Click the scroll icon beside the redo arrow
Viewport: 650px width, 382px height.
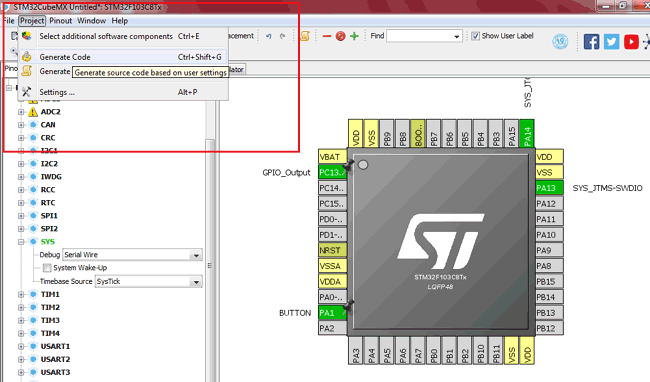pyautogui.click(x=305, y=36)
